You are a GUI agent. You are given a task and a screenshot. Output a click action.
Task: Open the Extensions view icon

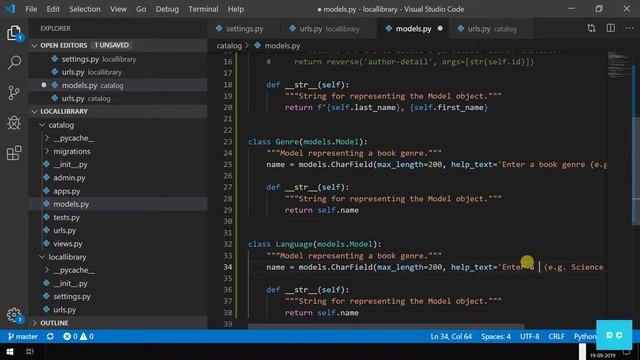(14, 153)
